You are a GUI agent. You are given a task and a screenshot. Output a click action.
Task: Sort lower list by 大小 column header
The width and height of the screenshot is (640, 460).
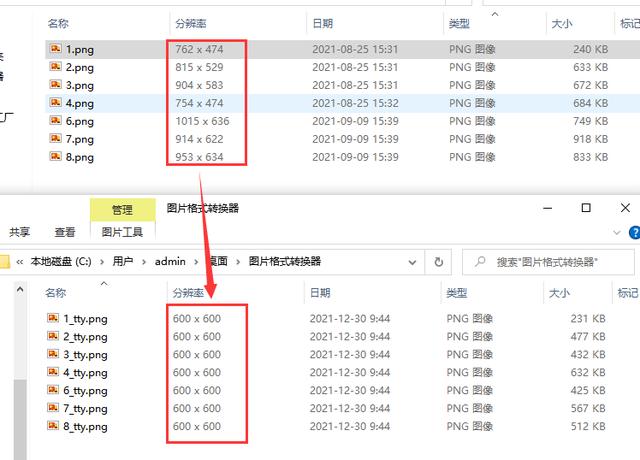click(559, 293)
